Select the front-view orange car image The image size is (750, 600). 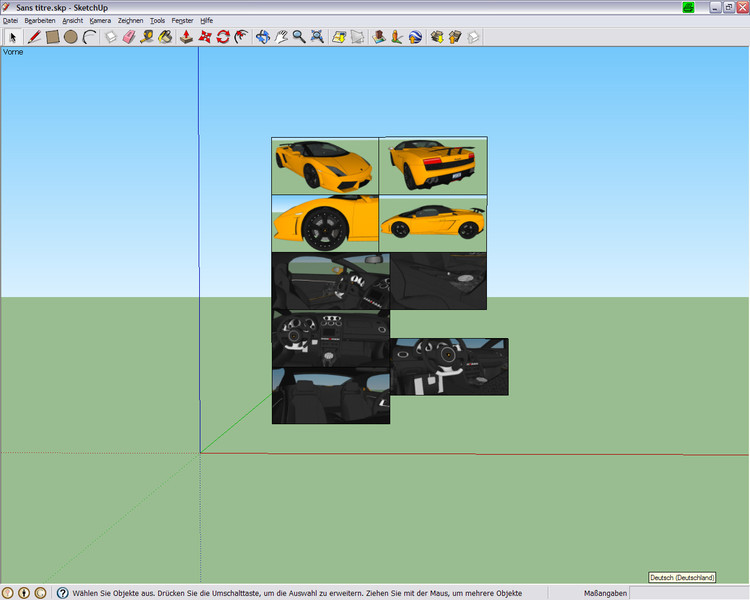click(325, 166)
